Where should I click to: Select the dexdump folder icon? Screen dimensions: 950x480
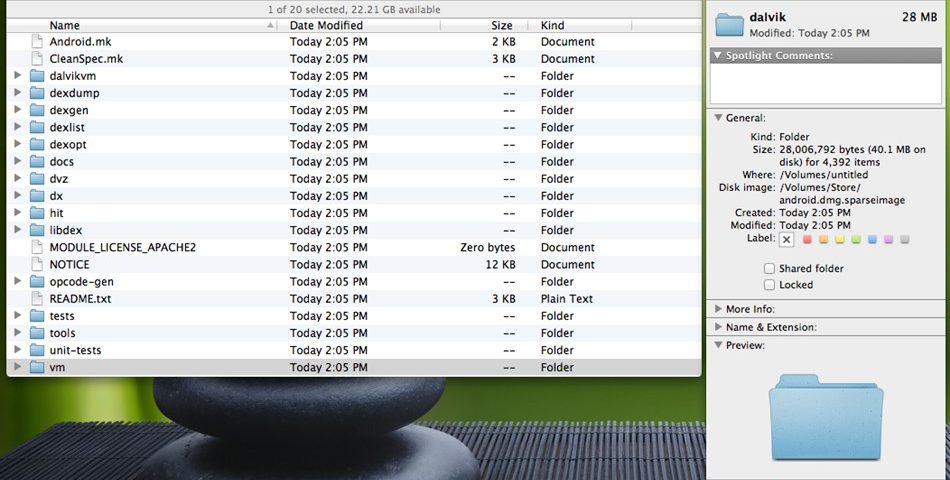38,93
